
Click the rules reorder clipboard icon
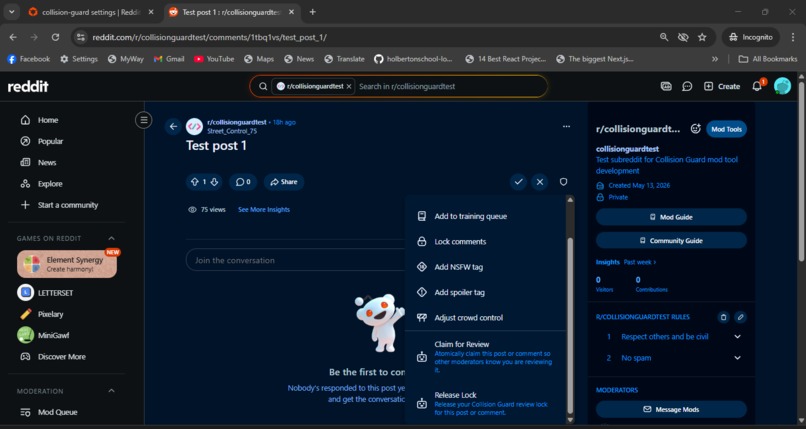(723, 317)
